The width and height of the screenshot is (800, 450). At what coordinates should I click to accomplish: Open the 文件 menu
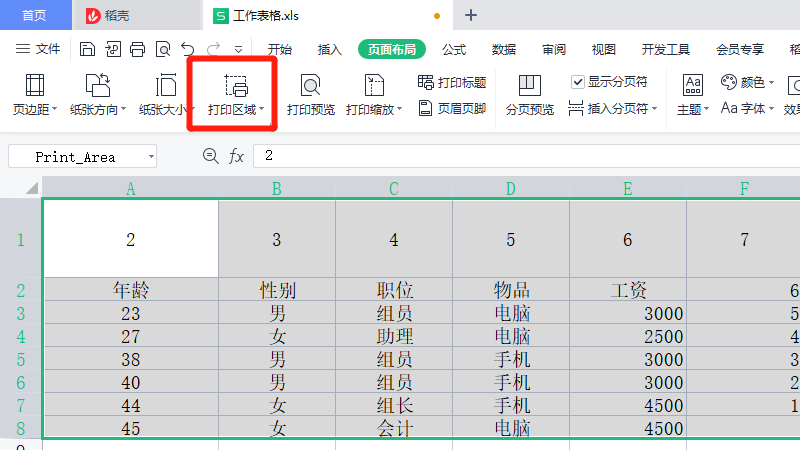(38, 49)
